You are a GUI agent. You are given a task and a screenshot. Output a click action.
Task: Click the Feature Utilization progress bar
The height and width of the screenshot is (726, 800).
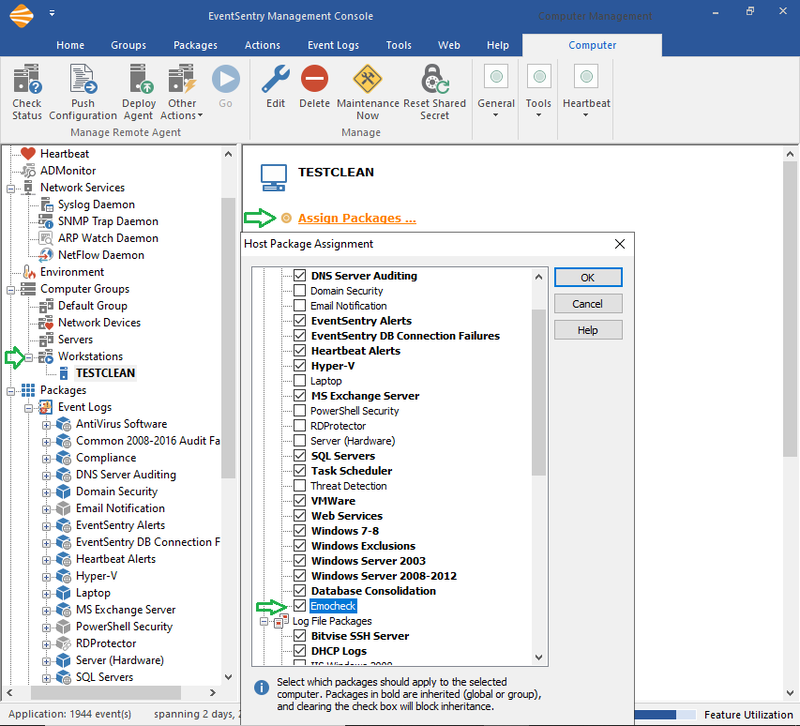click(x=664, y=714)
